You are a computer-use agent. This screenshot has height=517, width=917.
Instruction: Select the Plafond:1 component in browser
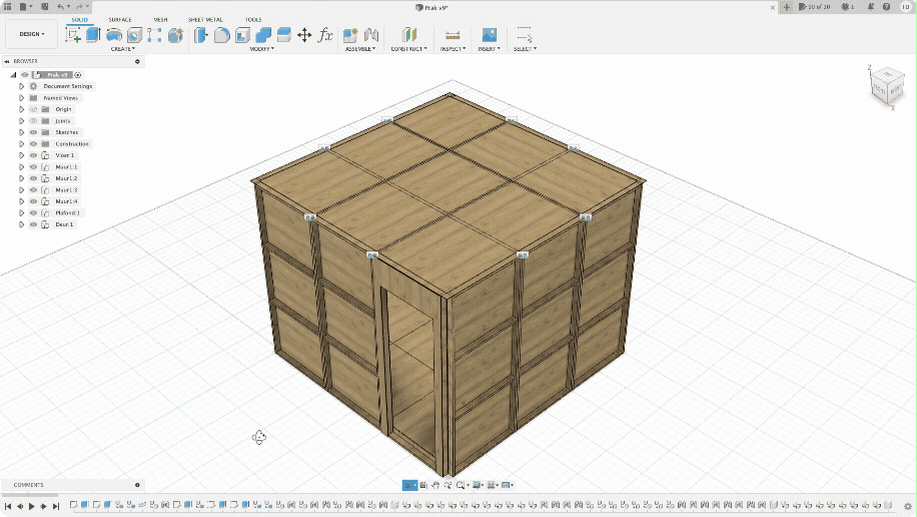click(x=67, y=213)
